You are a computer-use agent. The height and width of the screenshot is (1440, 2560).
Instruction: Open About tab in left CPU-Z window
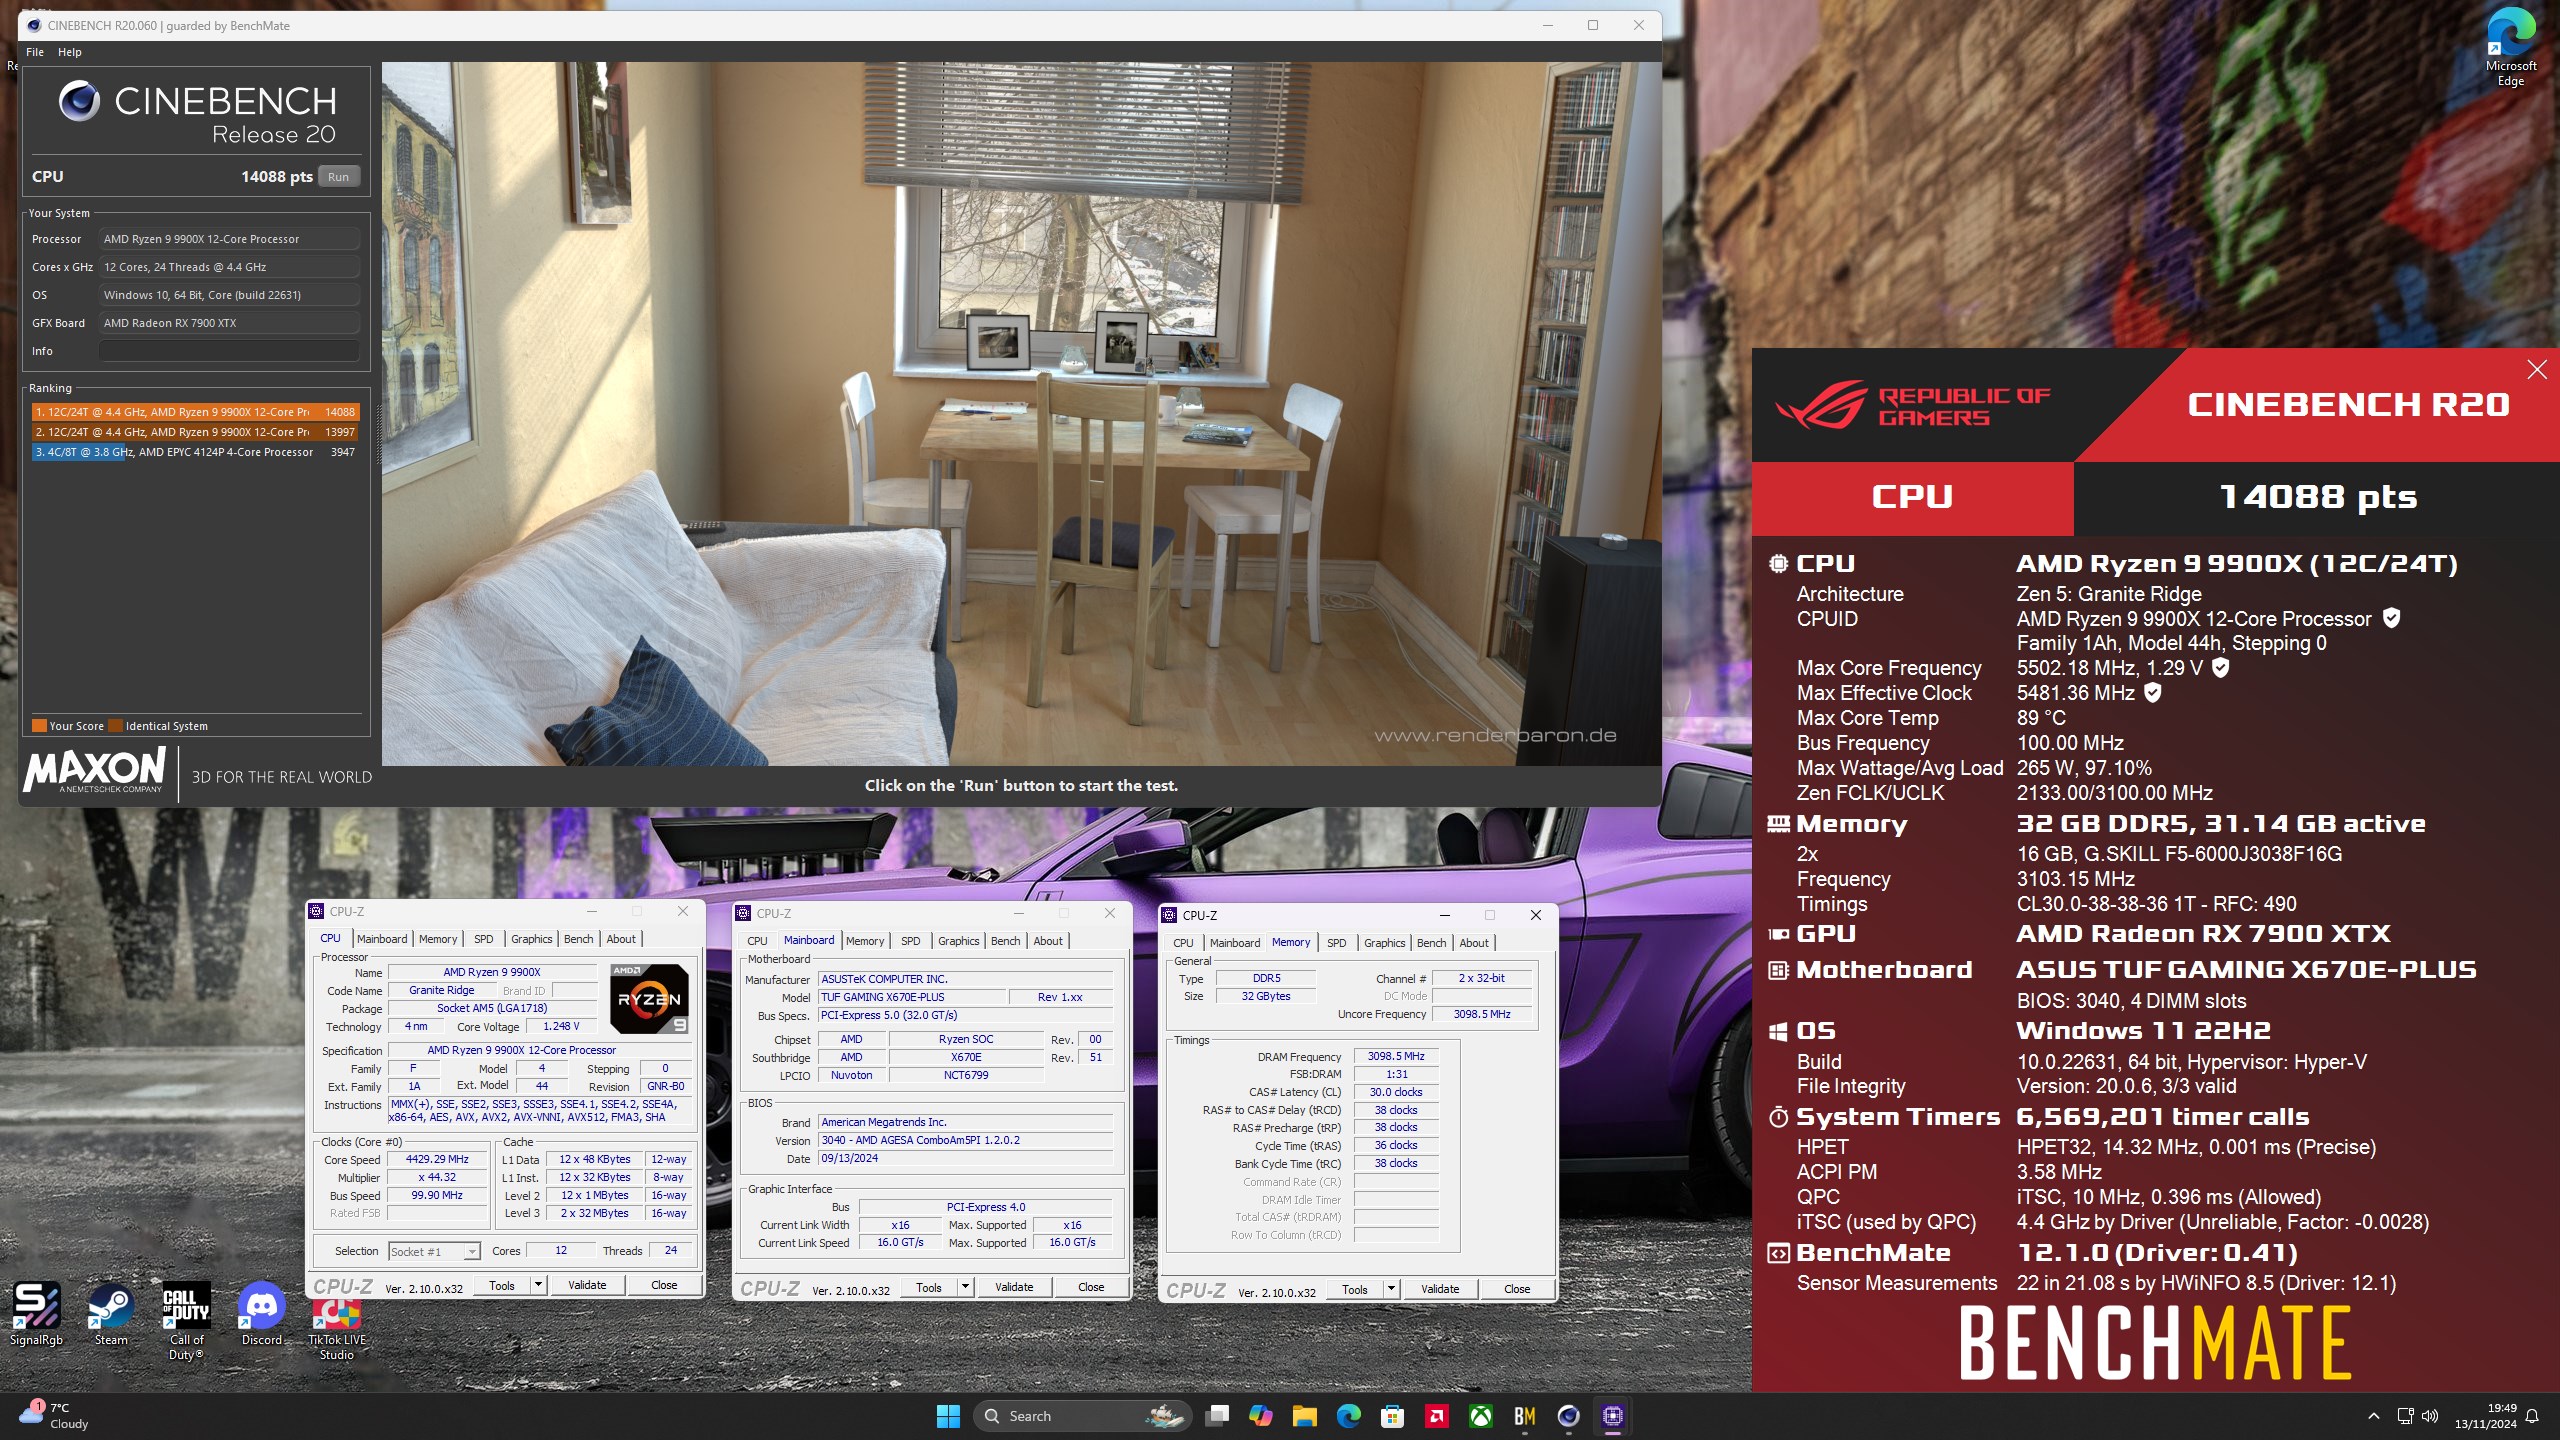tap(621, 939)
